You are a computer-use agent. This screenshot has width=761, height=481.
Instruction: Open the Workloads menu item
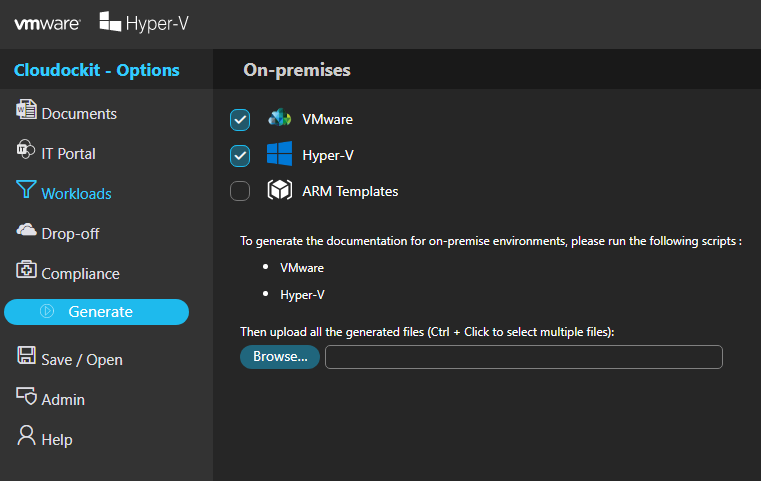(76, 194)
